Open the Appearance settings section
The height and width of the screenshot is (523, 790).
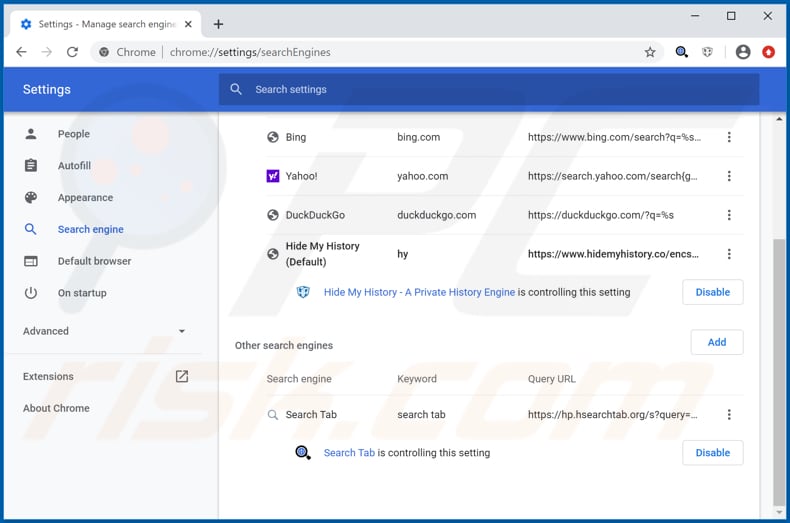tap(85, 198)
